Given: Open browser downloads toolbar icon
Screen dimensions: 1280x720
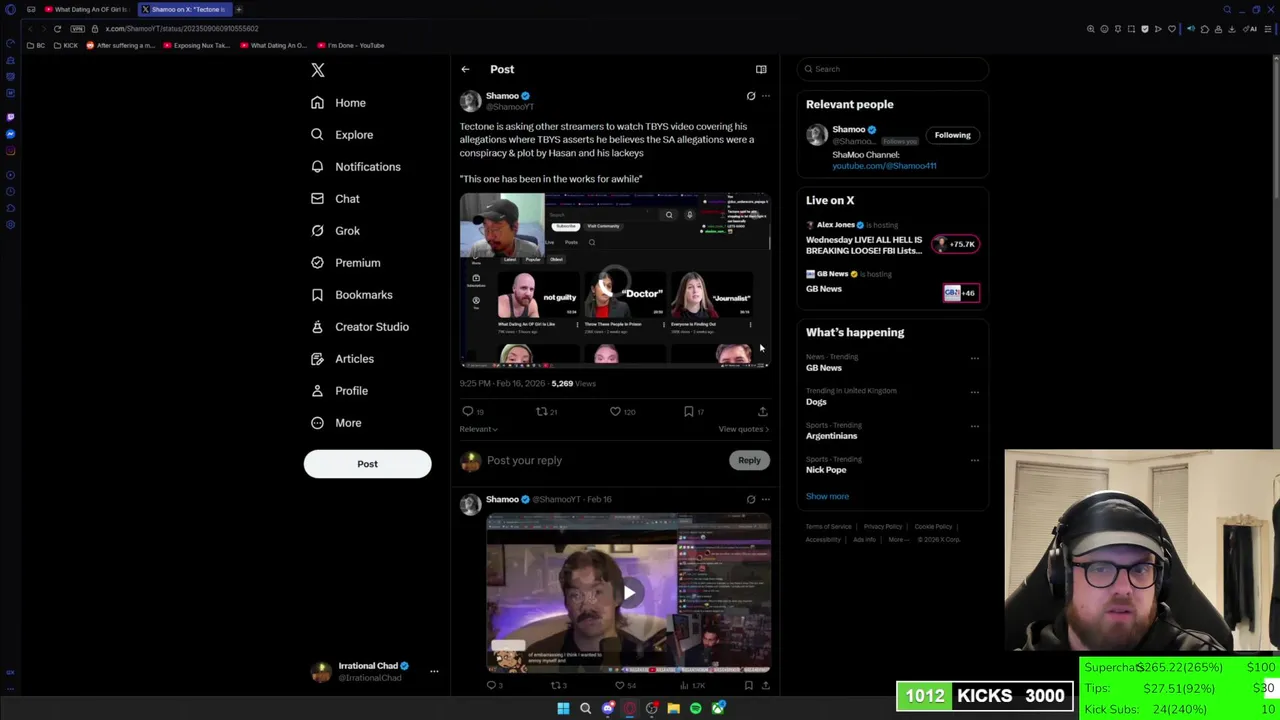Looking at the screenshot, I should coord(1232,29).
